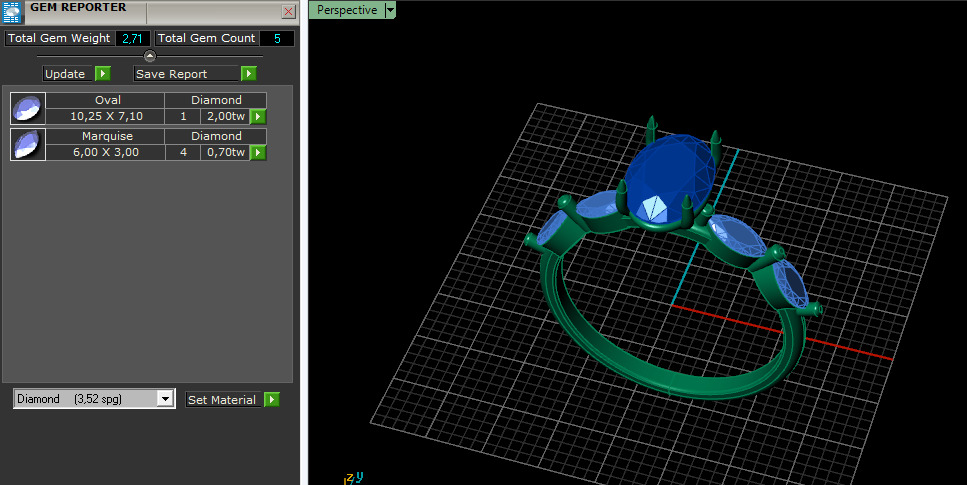Screen dimensions: 967x485
Task: Click the Perspective viewport label
Action: tap(347, 10)
